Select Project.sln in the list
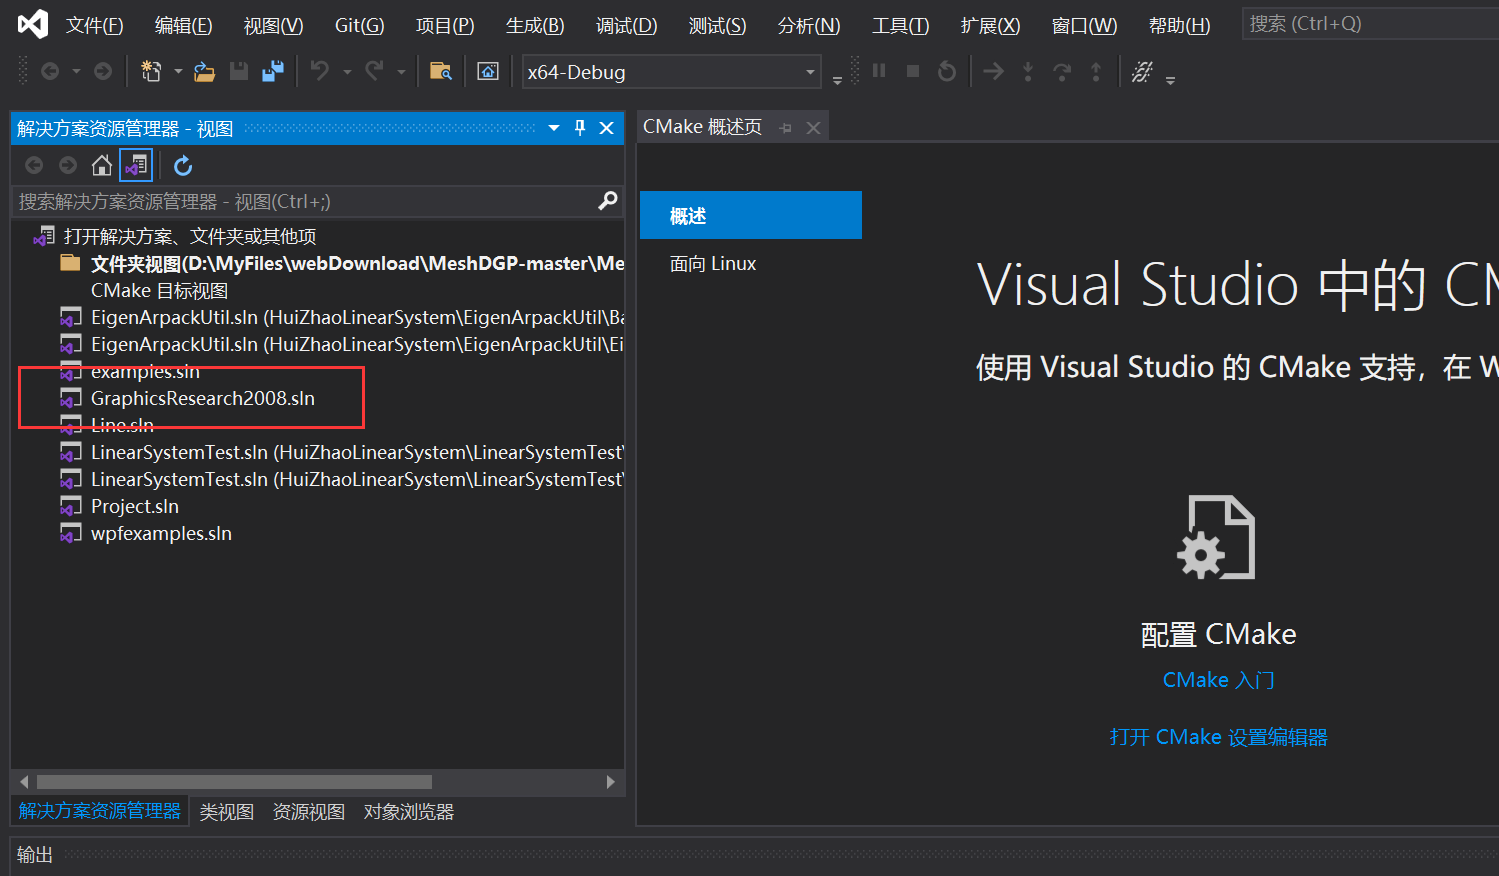 coord(135,506)
